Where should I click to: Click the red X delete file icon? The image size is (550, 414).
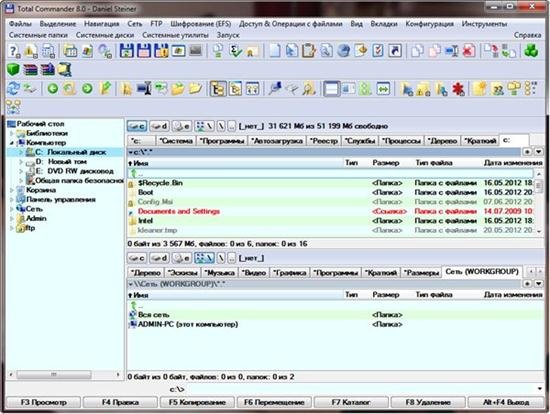[469, 51]
